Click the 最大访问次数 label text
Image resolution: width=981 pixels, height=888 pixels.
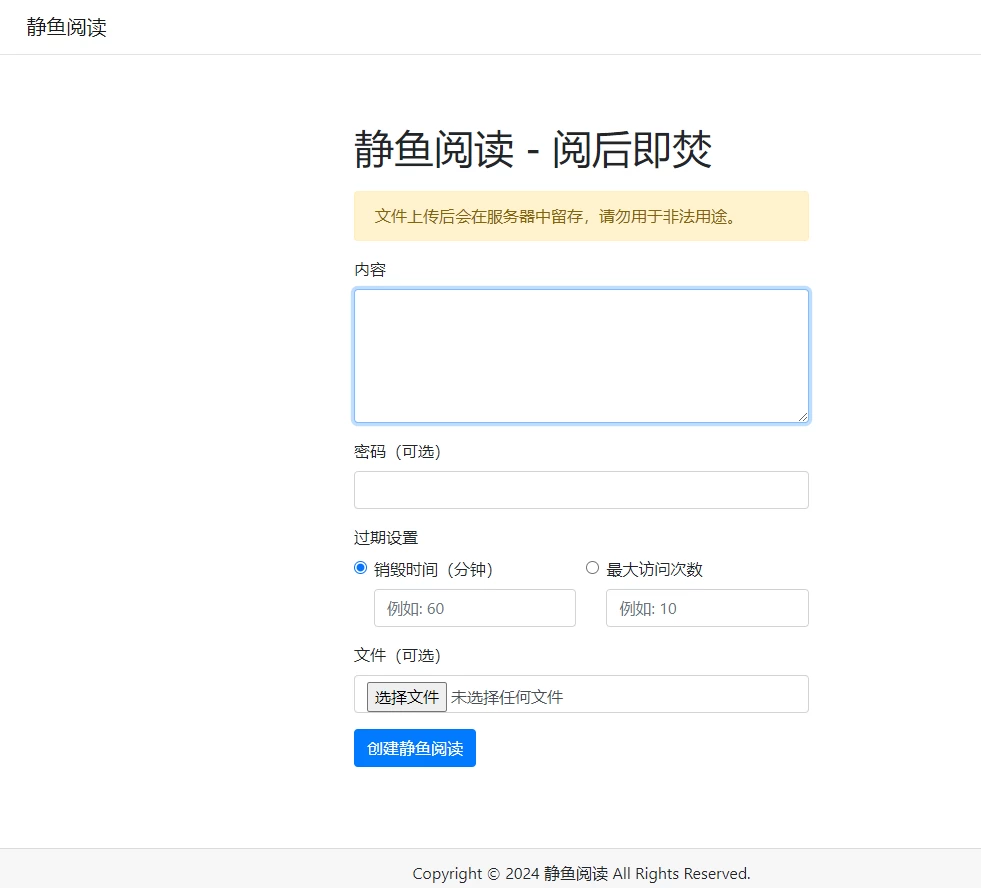(x=654, y=570)
